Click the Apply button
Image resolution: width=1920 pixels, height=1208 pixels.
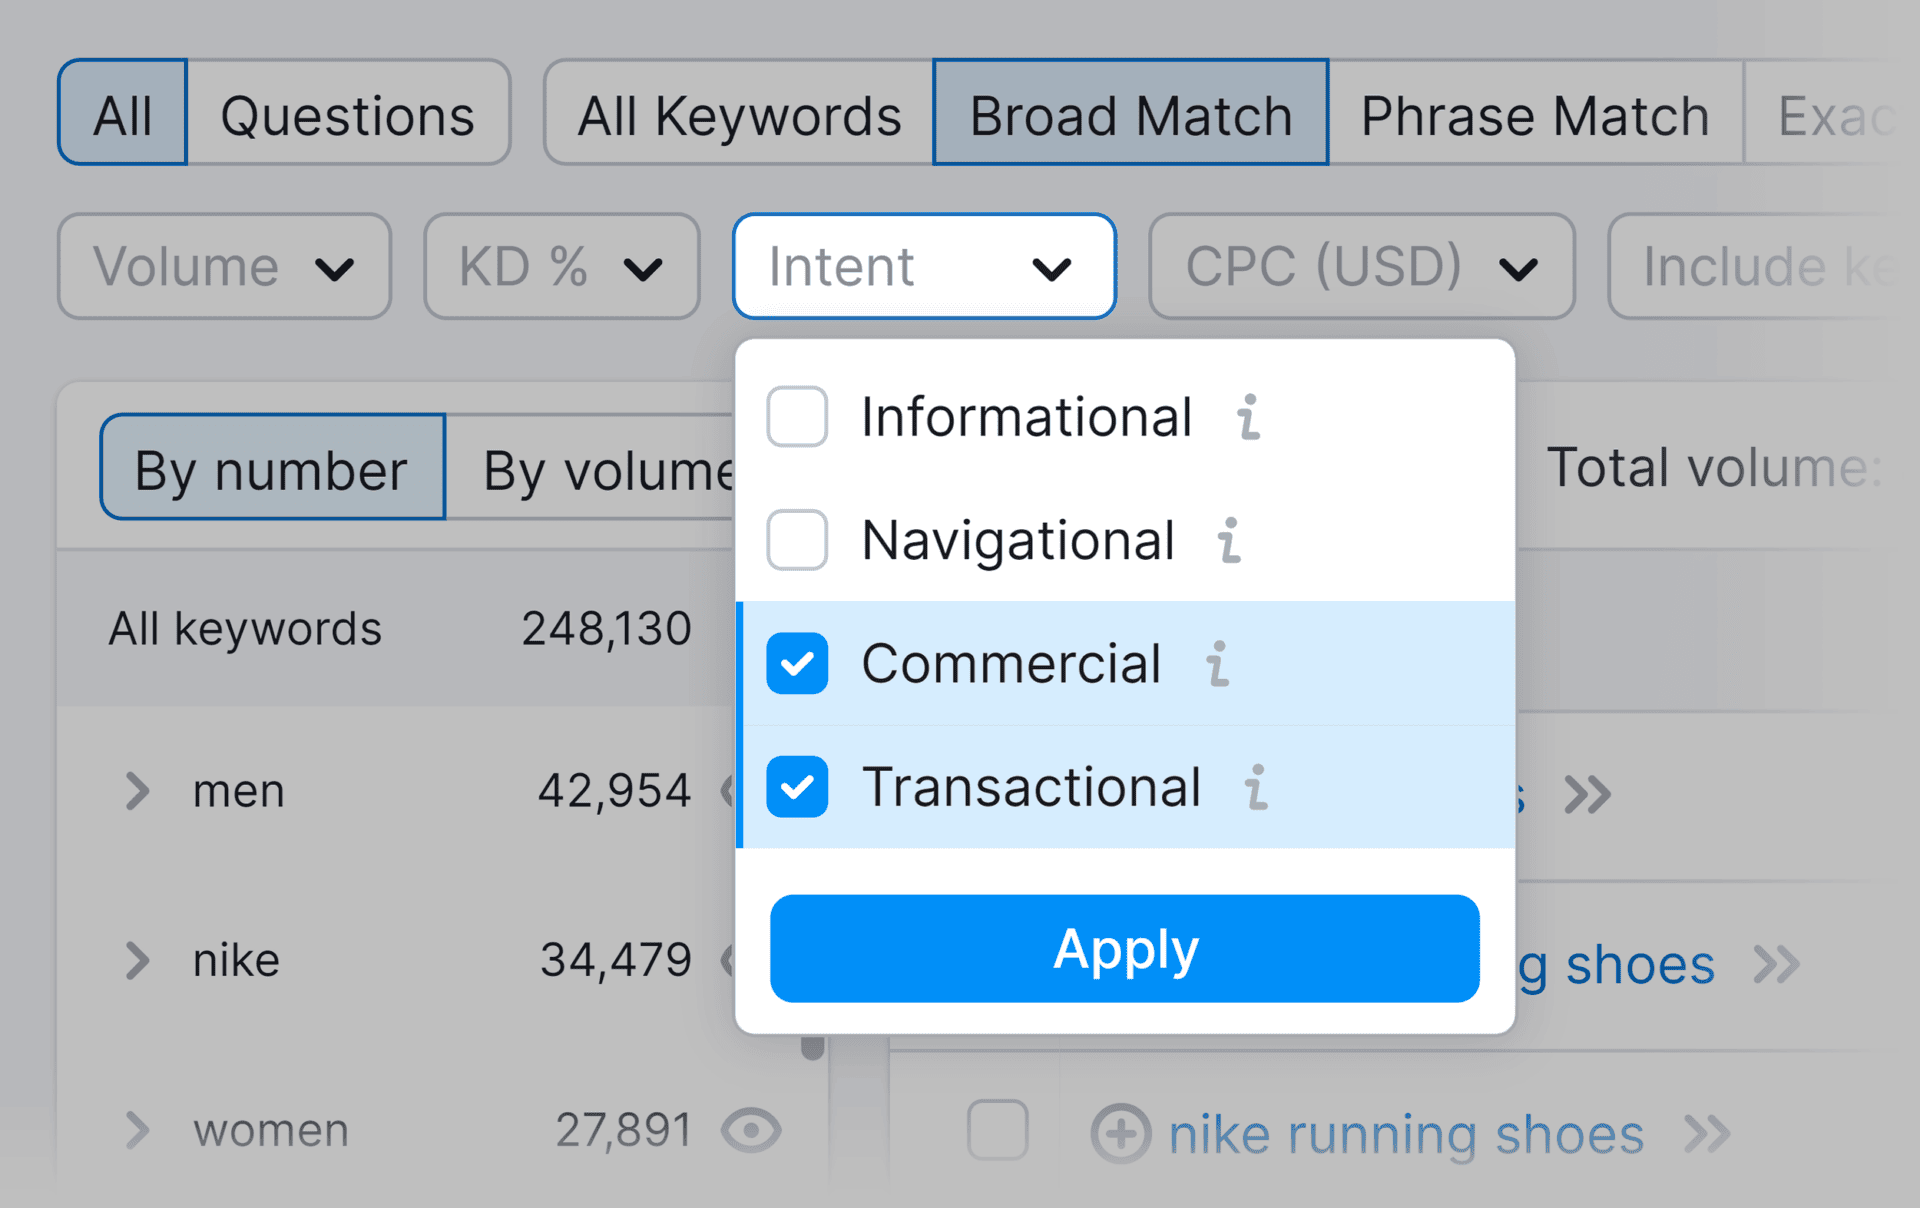point(1123,950)
